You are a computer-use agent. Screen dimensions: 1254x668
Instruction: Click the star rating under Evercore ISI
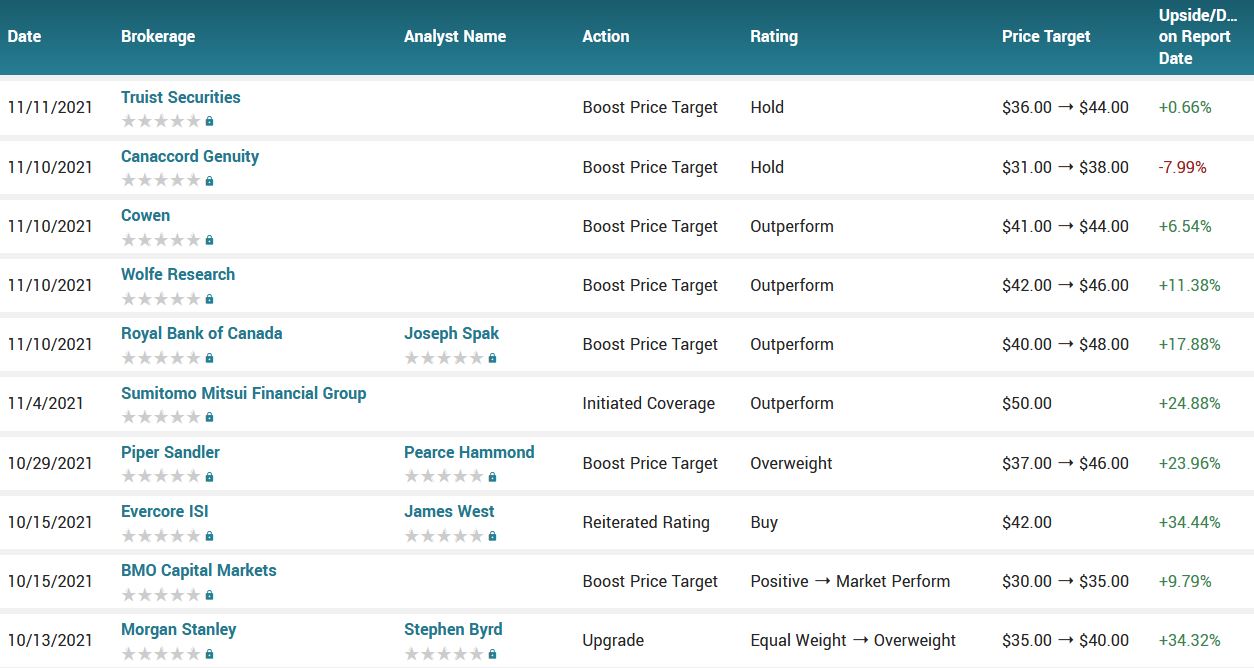click(161, 536)
